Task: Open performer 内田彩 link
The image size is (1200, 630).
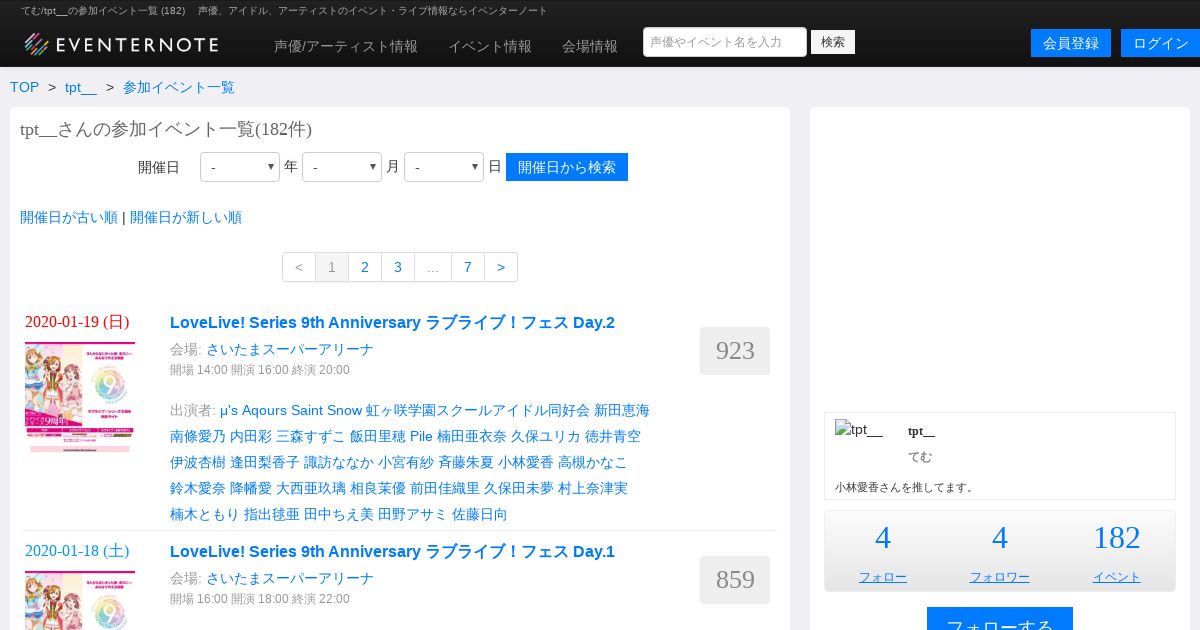Action: click(x=251, y=436)
